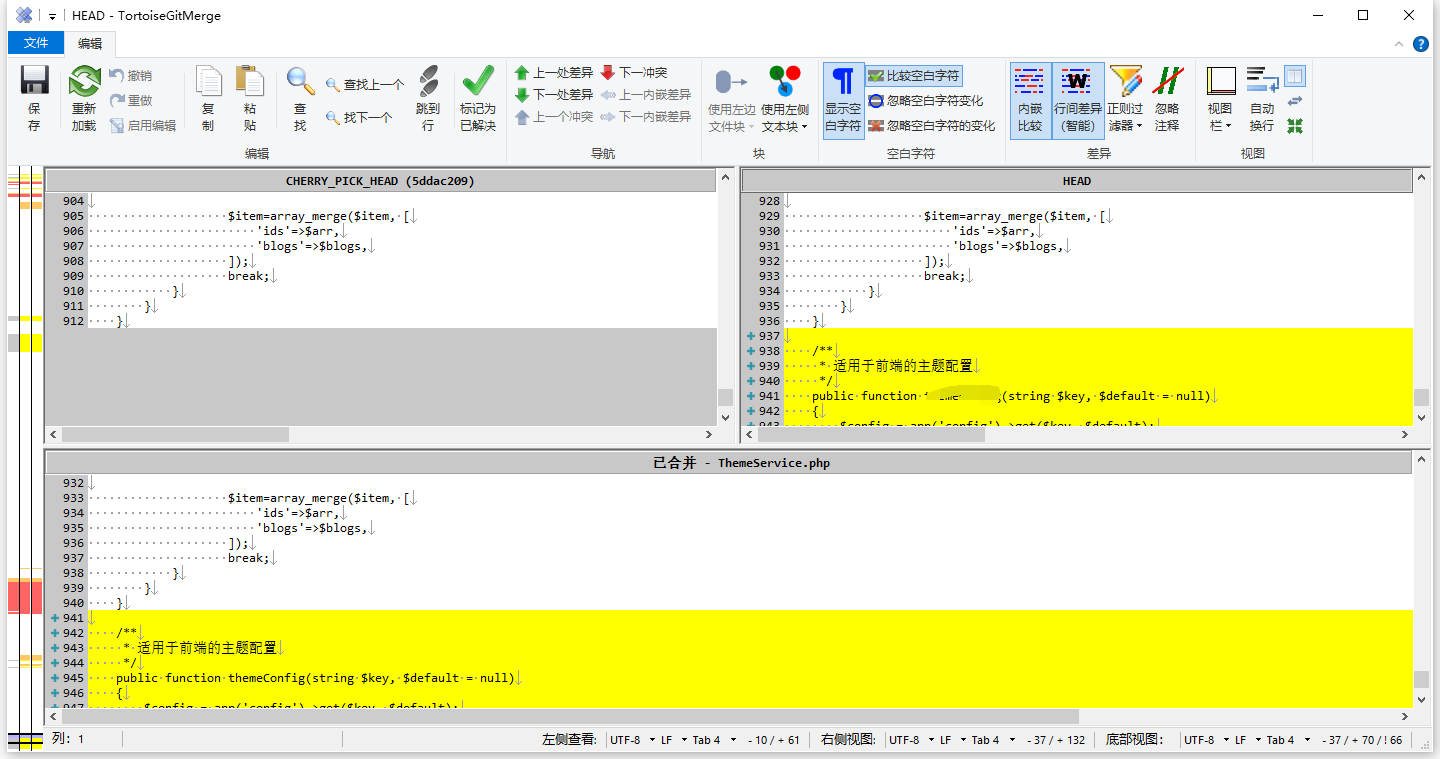Click the red conflict marker in locator bar
The height and width of the screenshot is (759, 1440).
click(24, 597)
